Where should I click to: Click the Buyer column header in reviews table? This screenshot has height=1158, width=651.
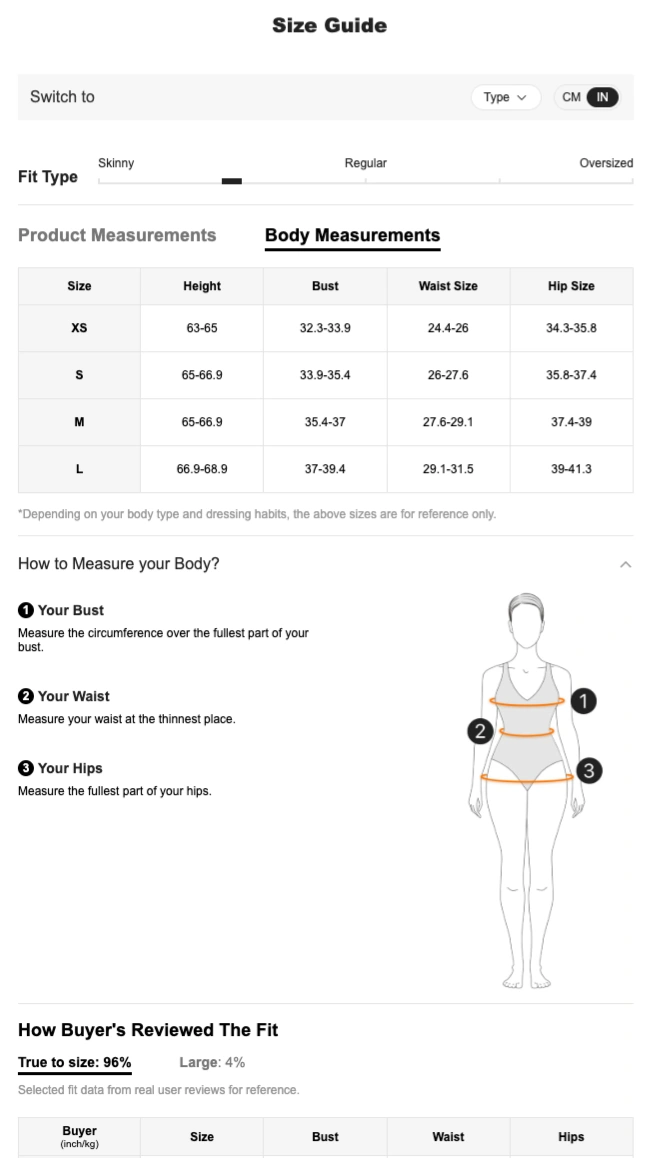click(79, 1136)
